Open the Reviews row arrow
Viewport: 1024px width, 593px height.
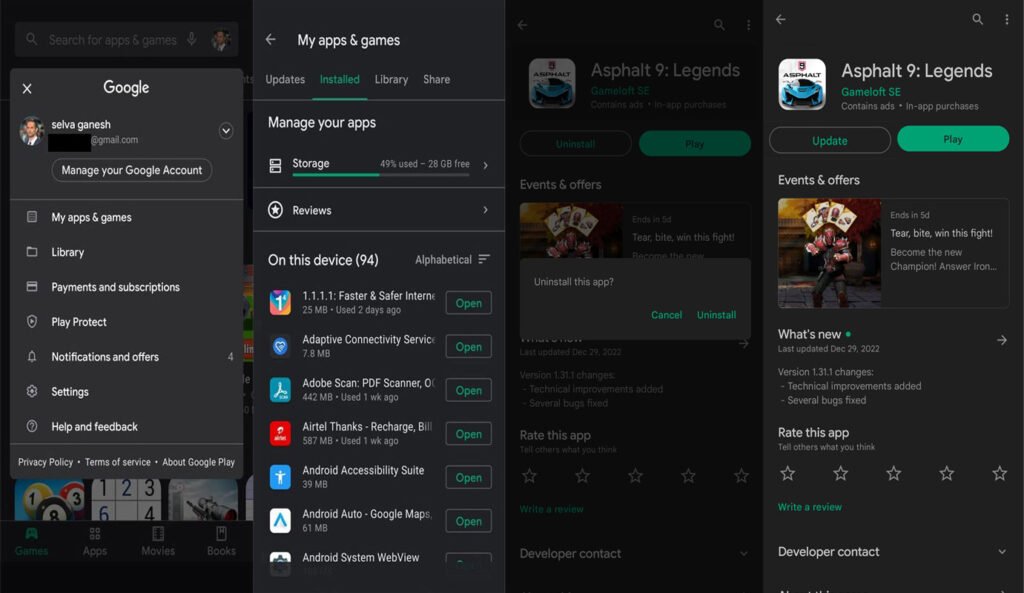pos(485,210)
